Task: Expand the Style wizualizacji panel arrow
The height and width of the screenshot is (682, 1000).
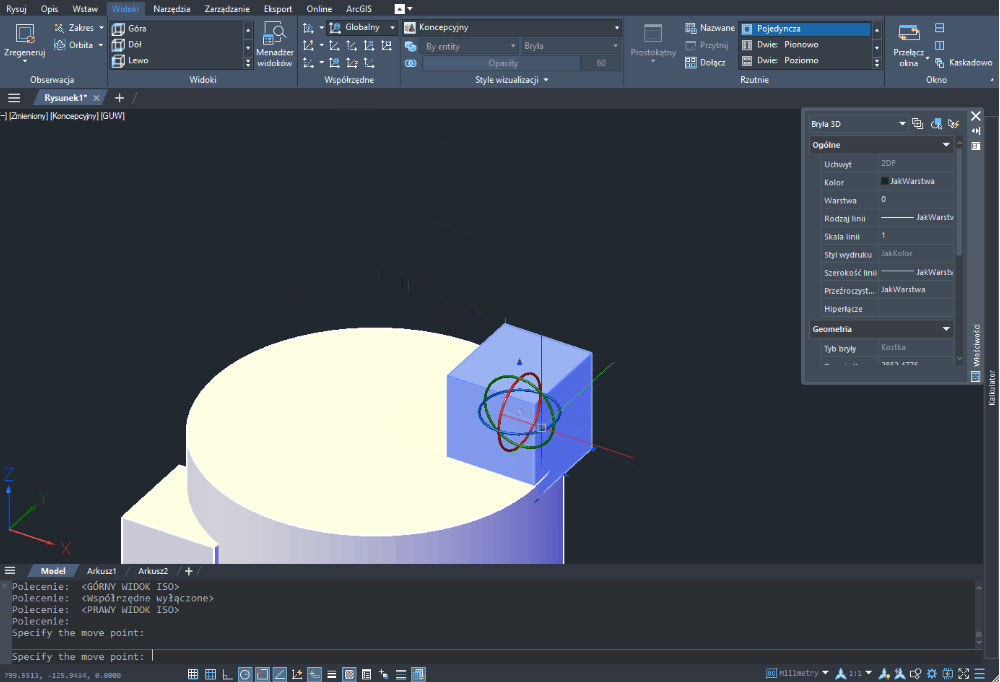Action: click(x=546, y=80)
